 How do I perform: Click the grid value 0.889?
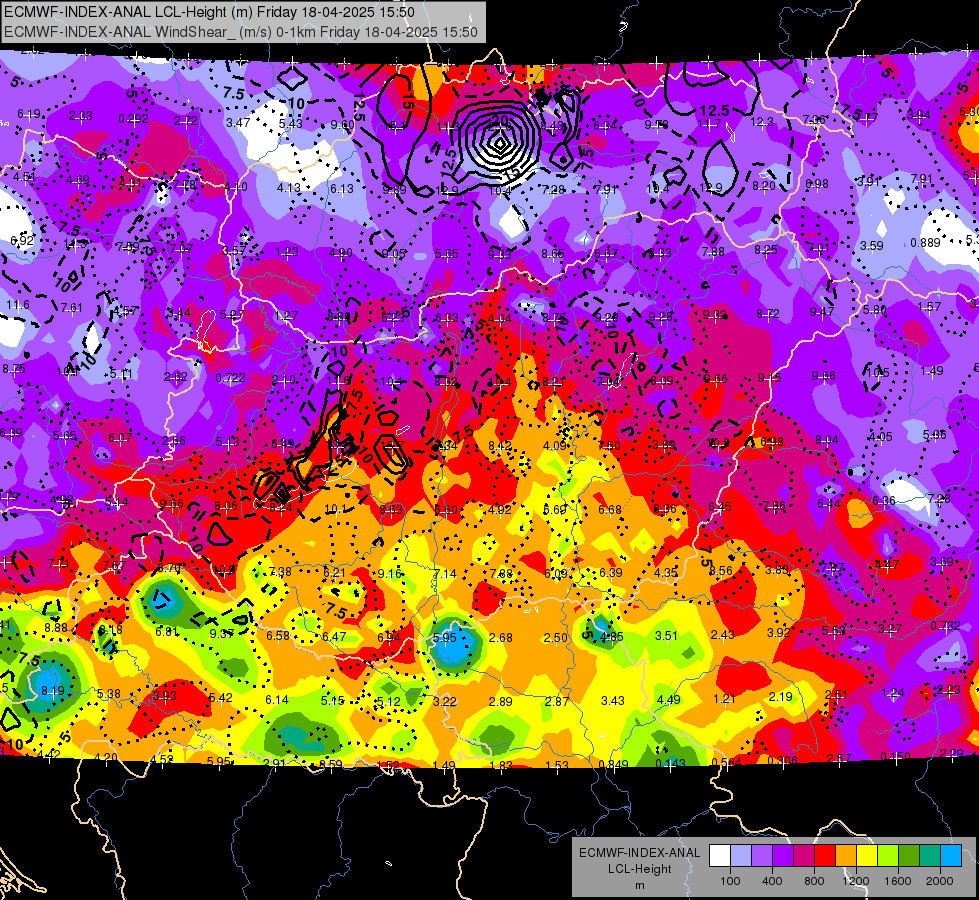tap(925, 242)
